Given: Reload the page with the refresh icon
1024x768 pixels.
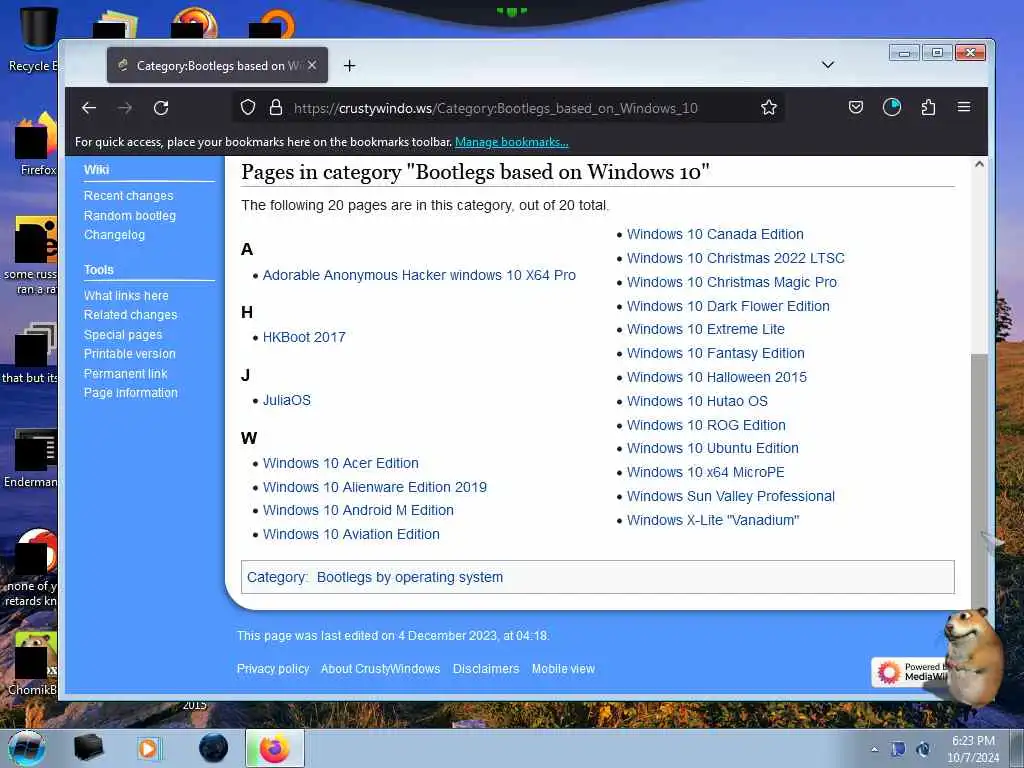Looking at the screenshot, I should click(x=161, y=108).
